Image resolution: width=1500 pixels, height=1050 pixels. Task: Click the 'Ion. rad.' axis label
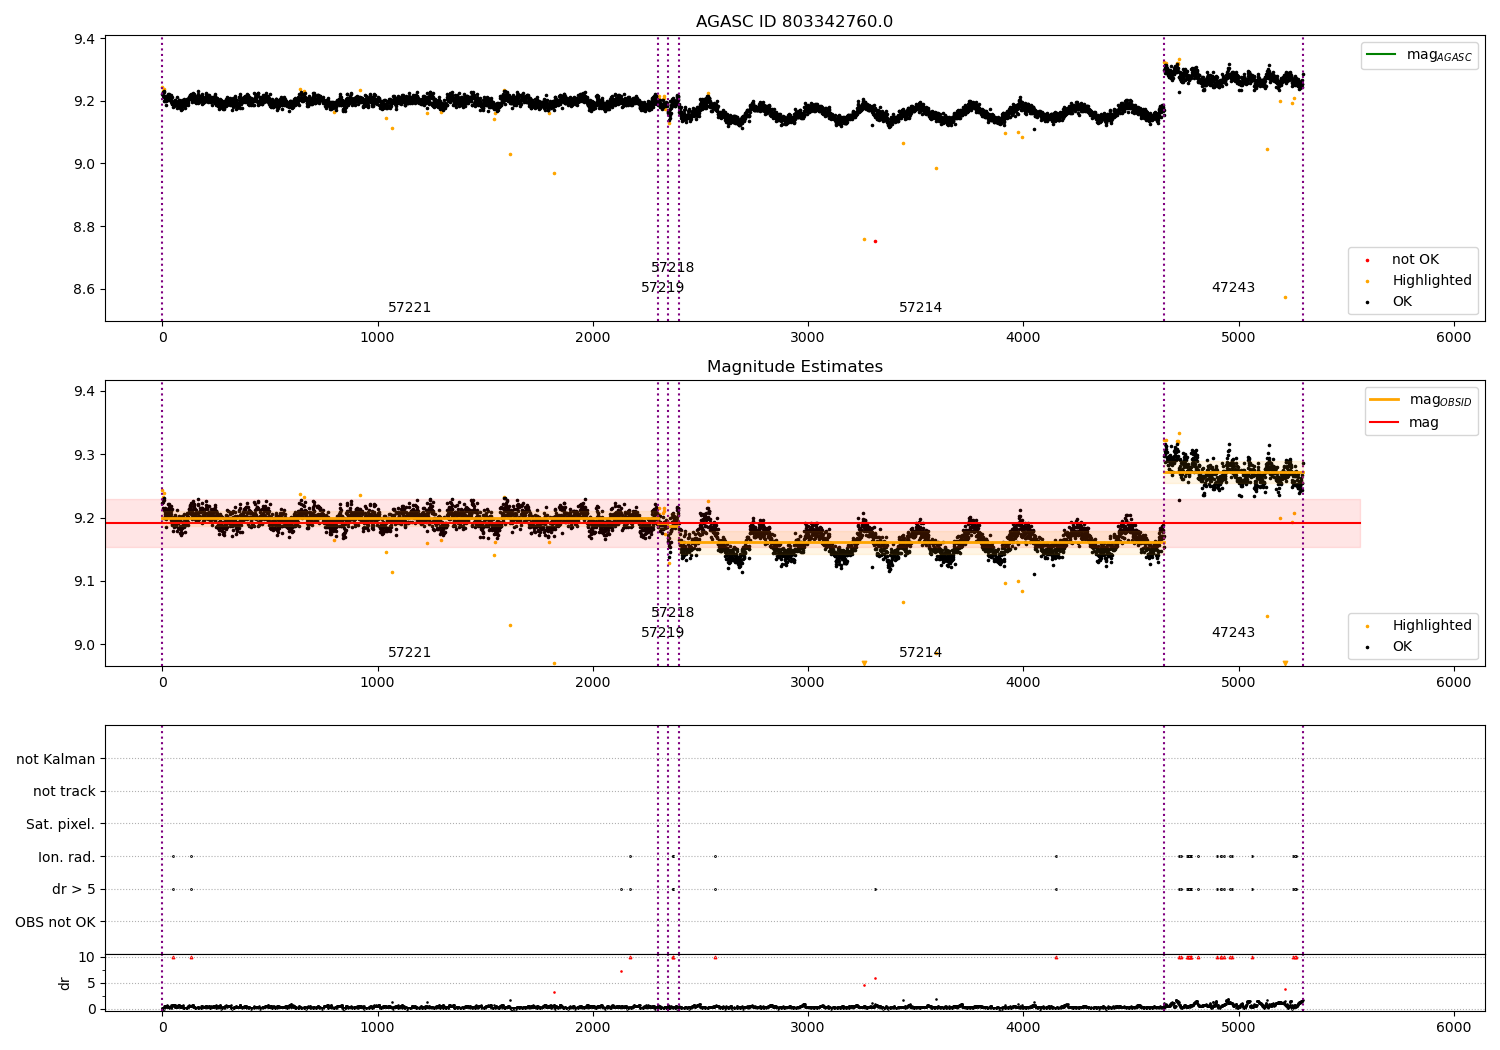(x=67, y=857)
